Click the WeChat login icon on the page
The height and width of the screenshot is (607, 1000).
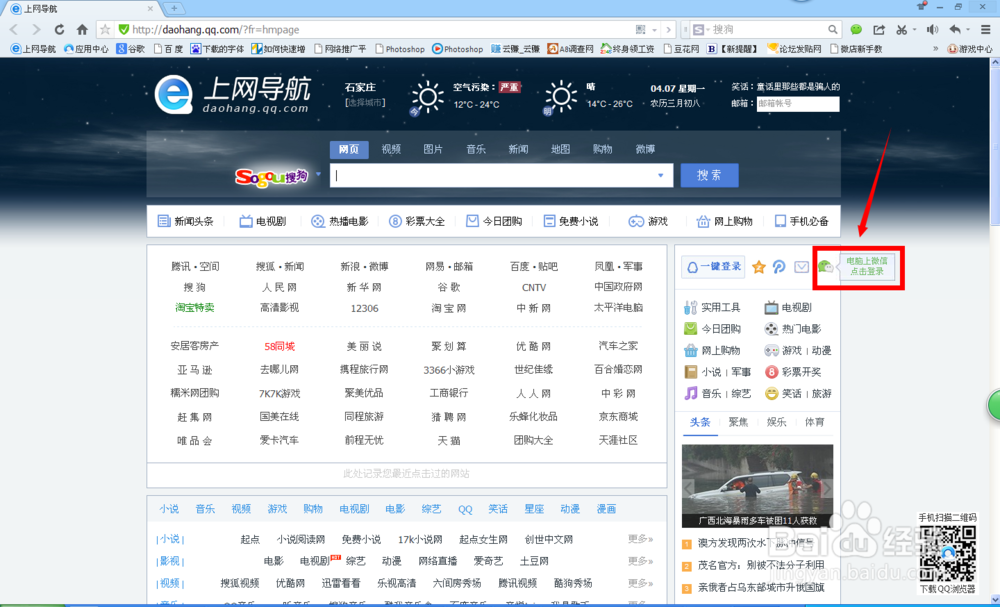pyautogui.click(x=825, y=267)
